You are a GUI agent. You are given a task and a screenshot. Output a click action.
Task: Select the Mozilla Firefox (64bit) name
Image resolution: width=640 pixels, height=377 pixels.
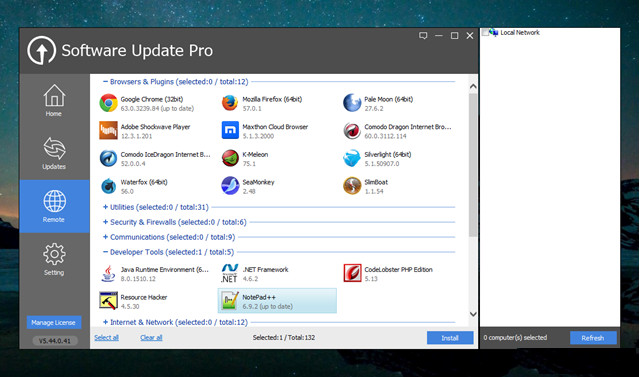click(272, 99)
